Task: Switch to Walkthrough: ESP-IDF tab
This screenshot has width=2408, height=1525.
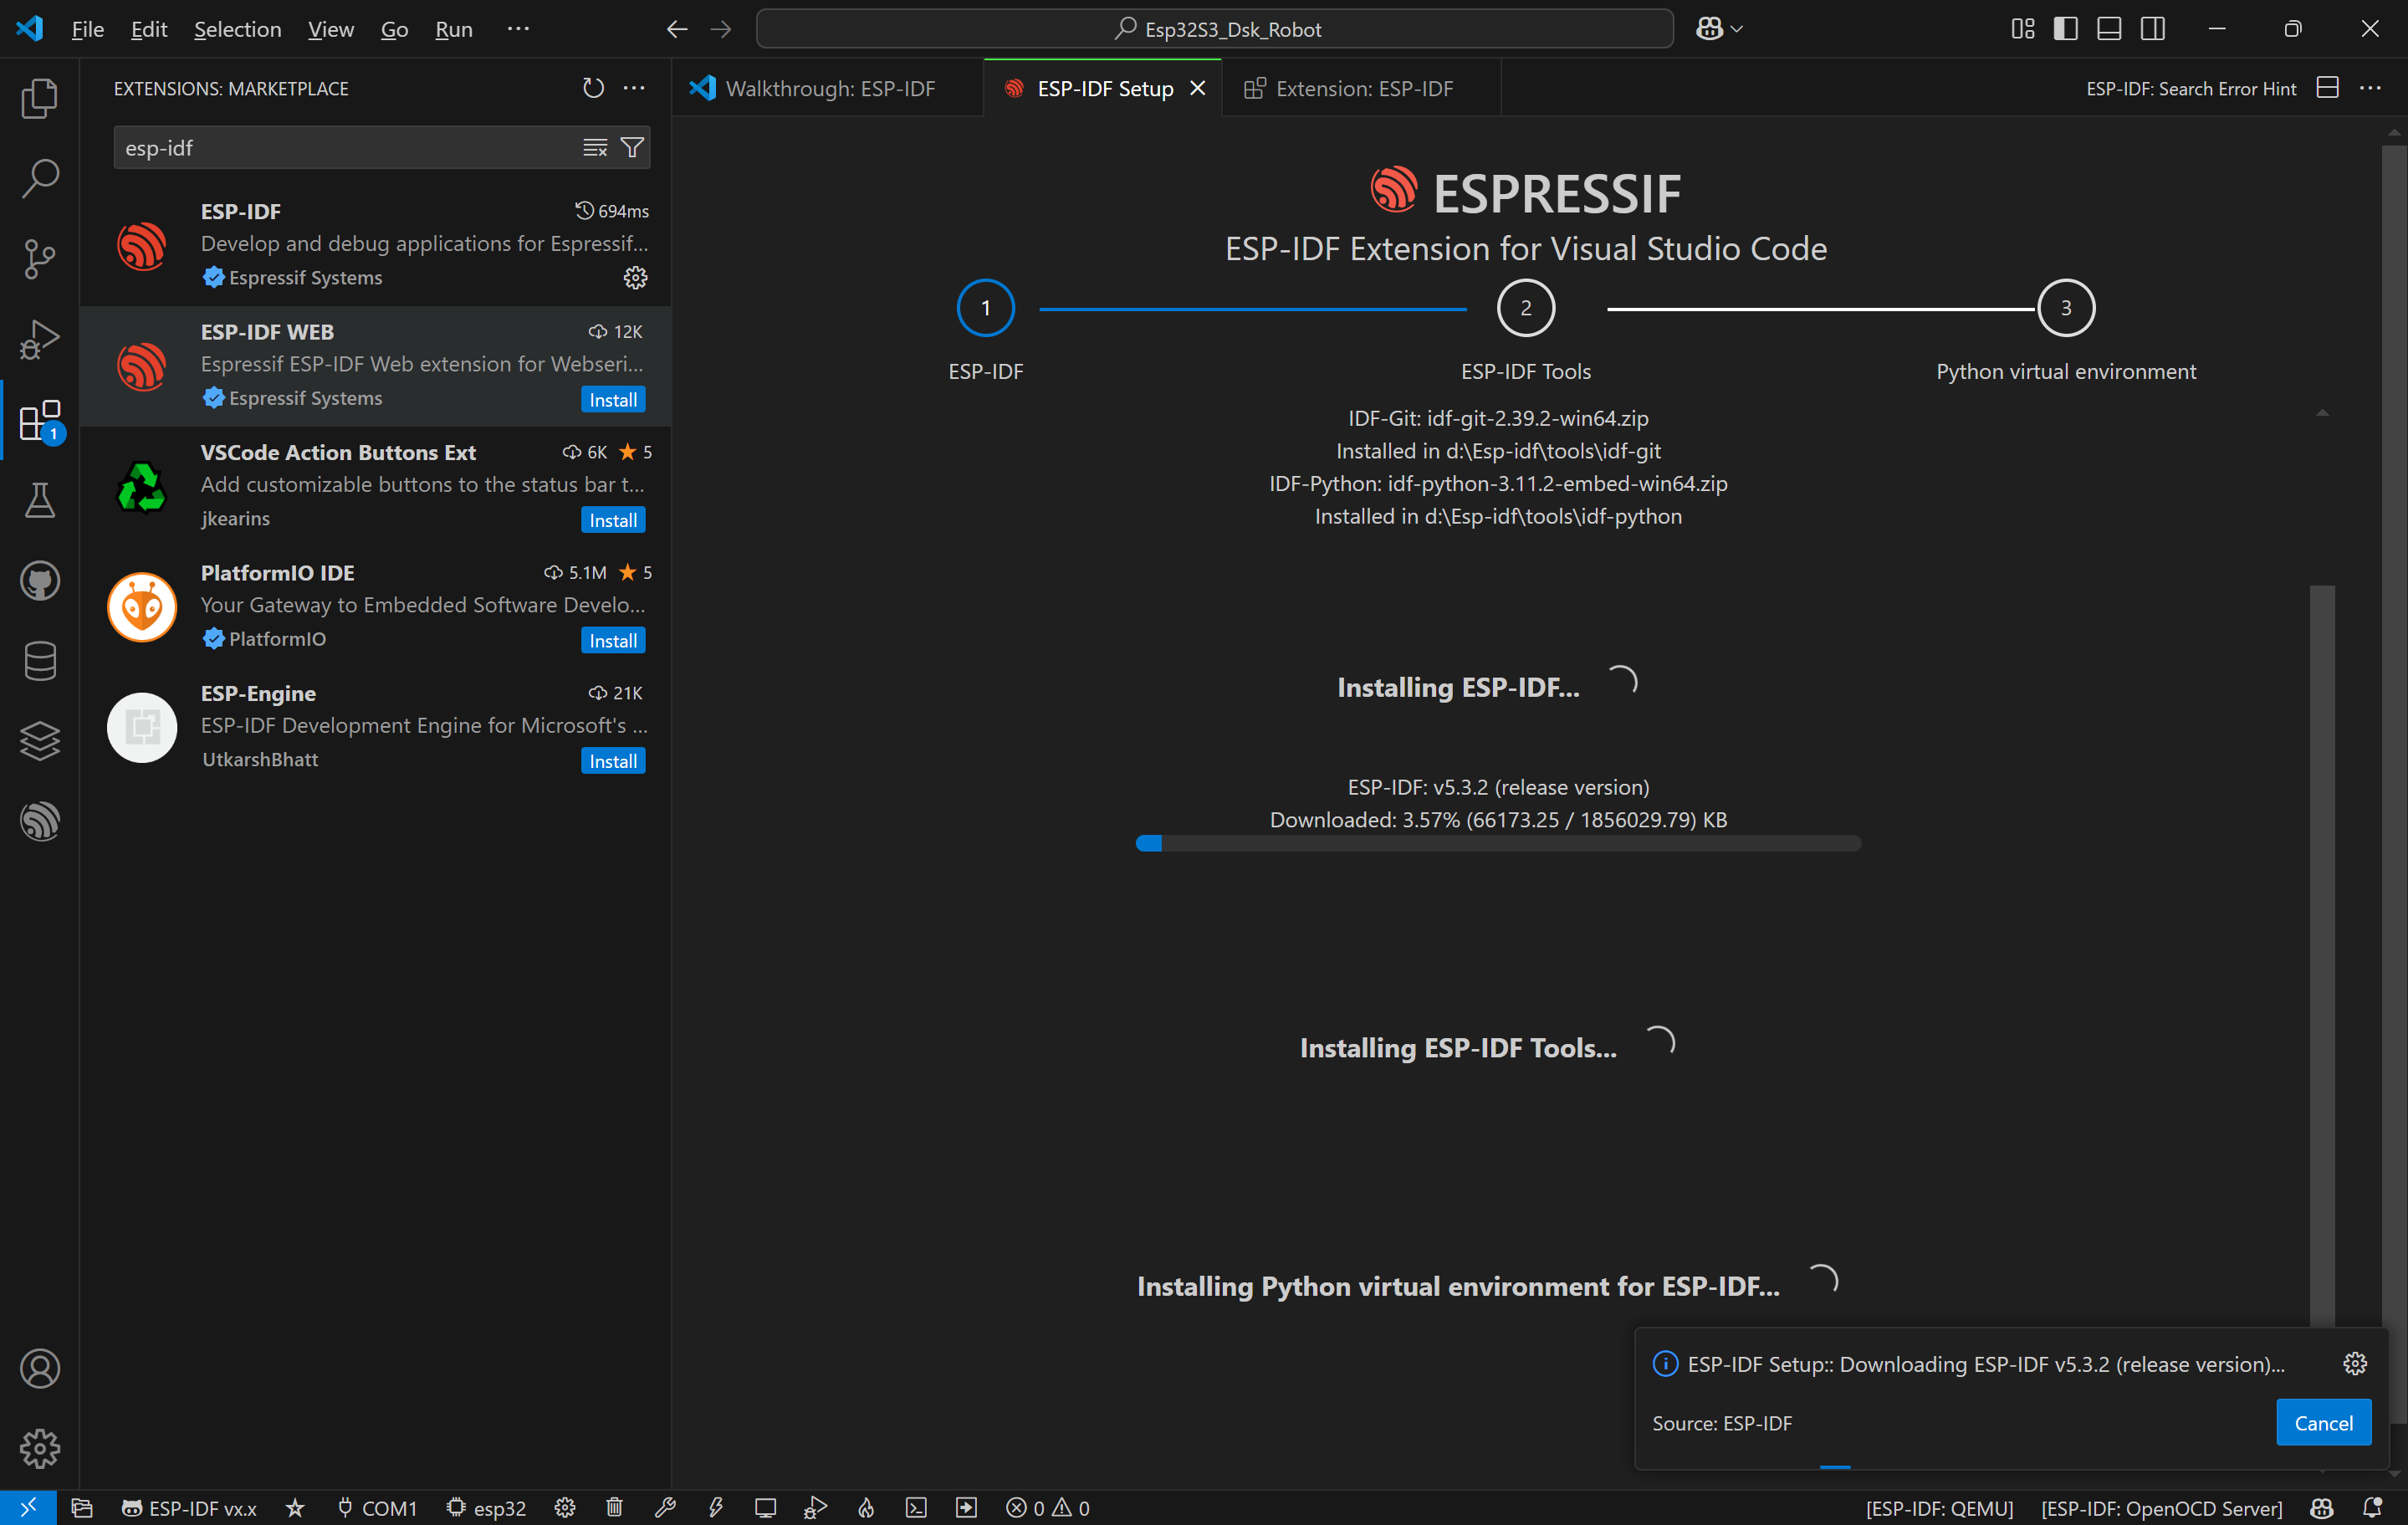Action: coord(829,88)
